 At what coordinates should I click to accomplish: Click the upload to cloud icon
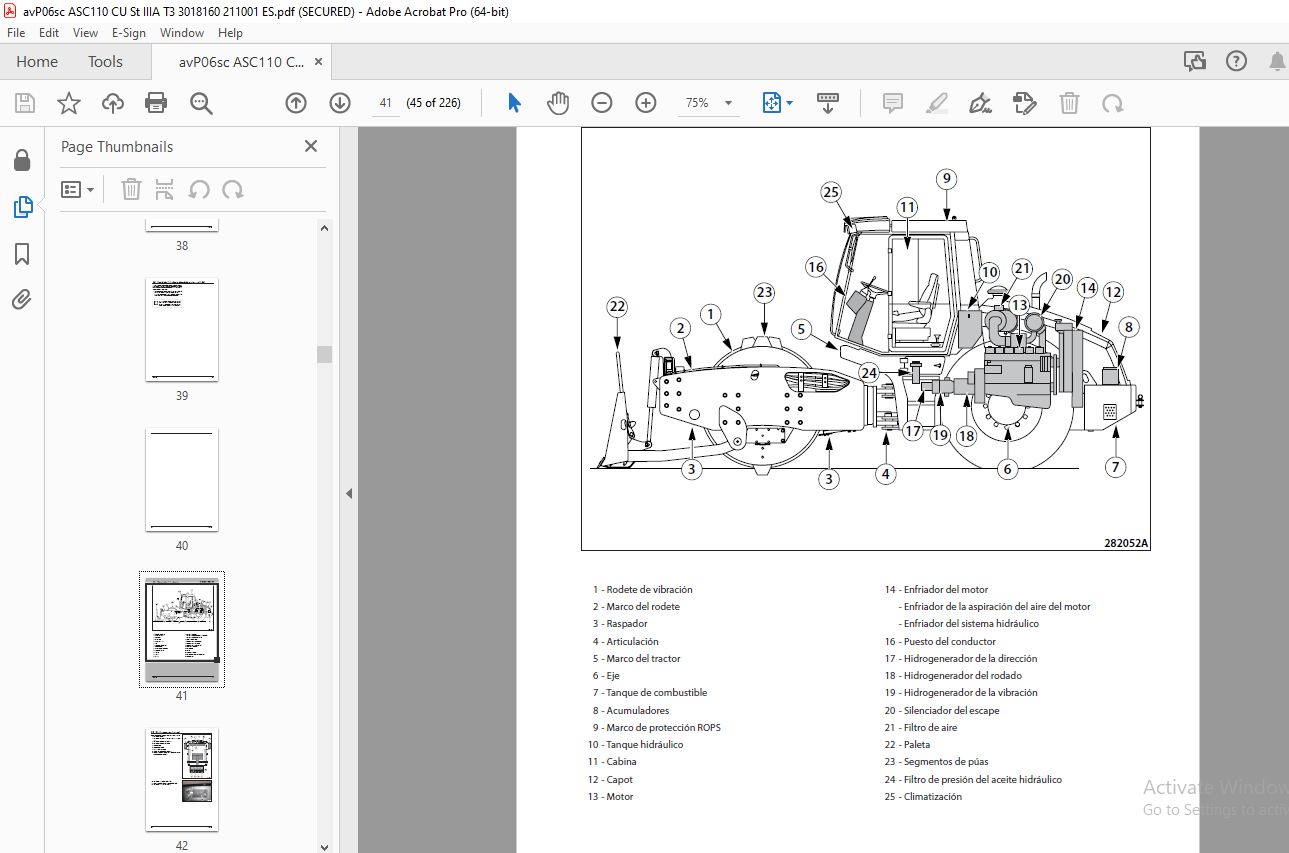[112, 103]
